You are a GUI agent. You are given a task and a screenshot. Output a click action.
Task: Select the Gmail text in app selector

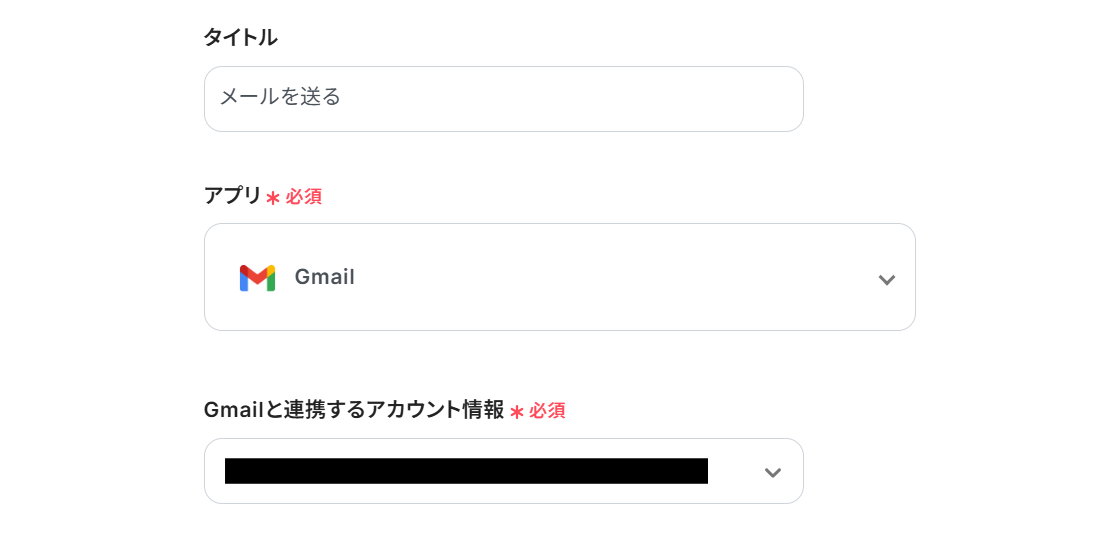(x=324, y=277)
